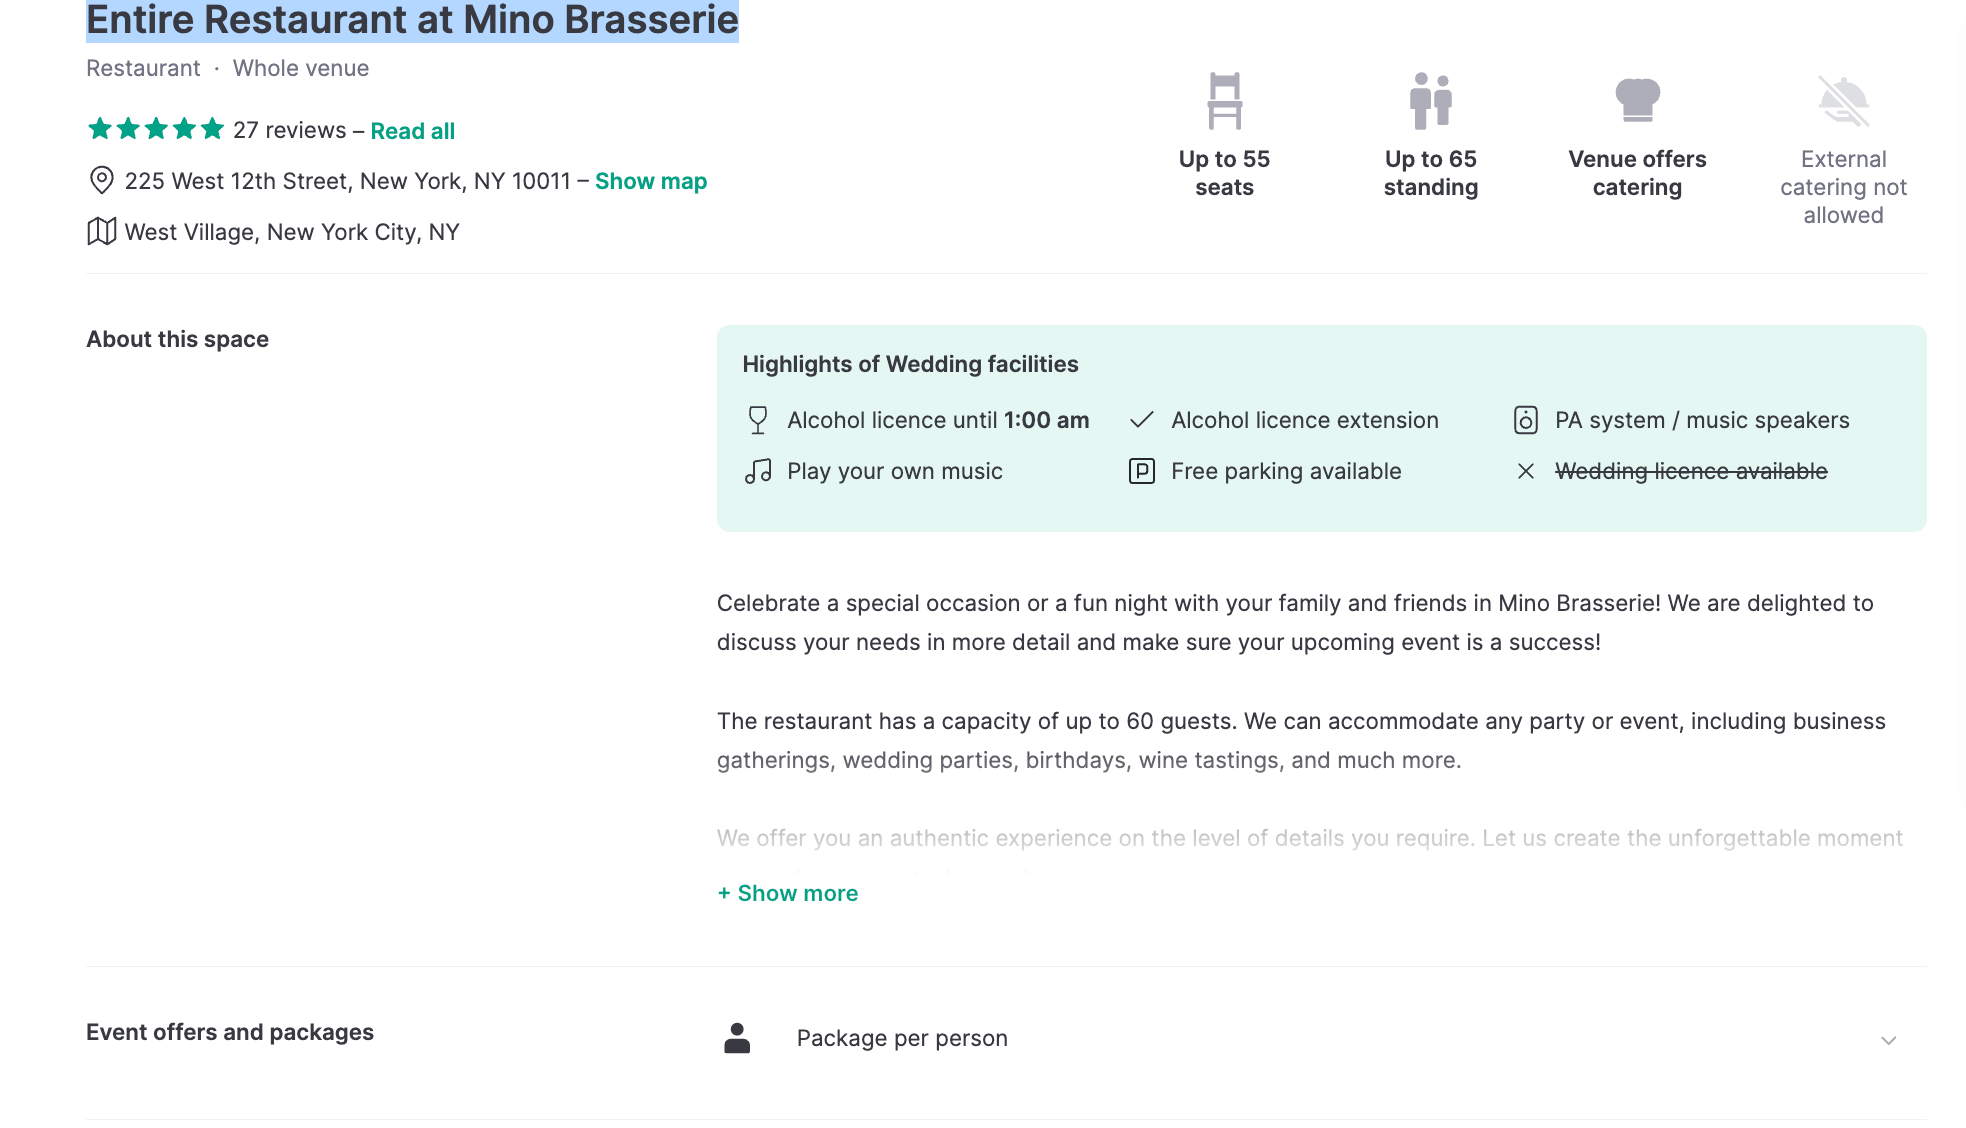The width and height of the screenshot is (1966, 1128).
Task: Click the chair seats capacity icon
Action: [1224, 101]
